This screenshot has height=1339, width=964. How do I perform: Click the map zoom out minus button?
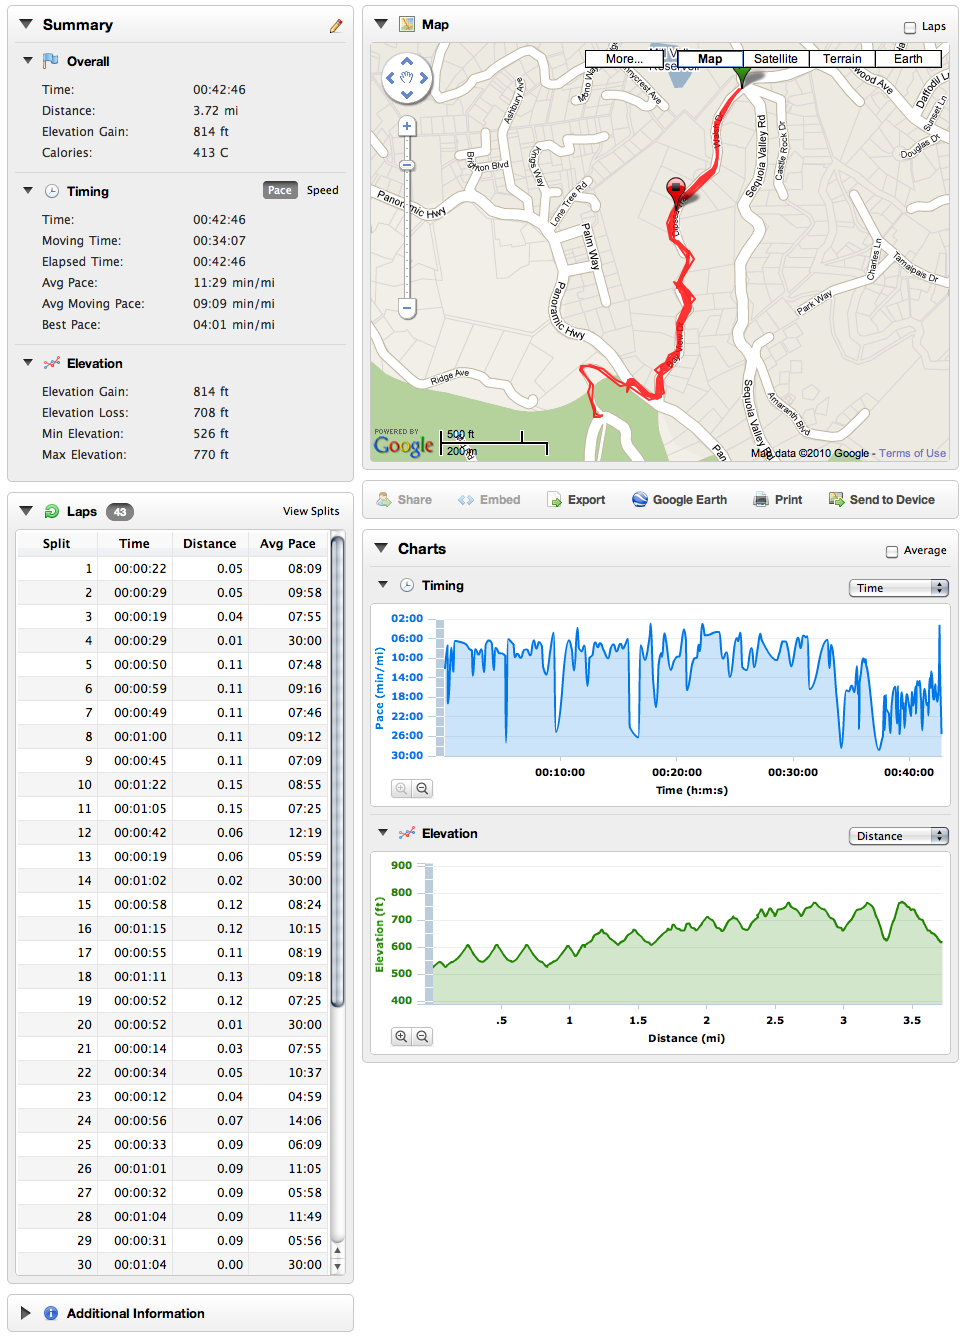click(x=407, y=308)
